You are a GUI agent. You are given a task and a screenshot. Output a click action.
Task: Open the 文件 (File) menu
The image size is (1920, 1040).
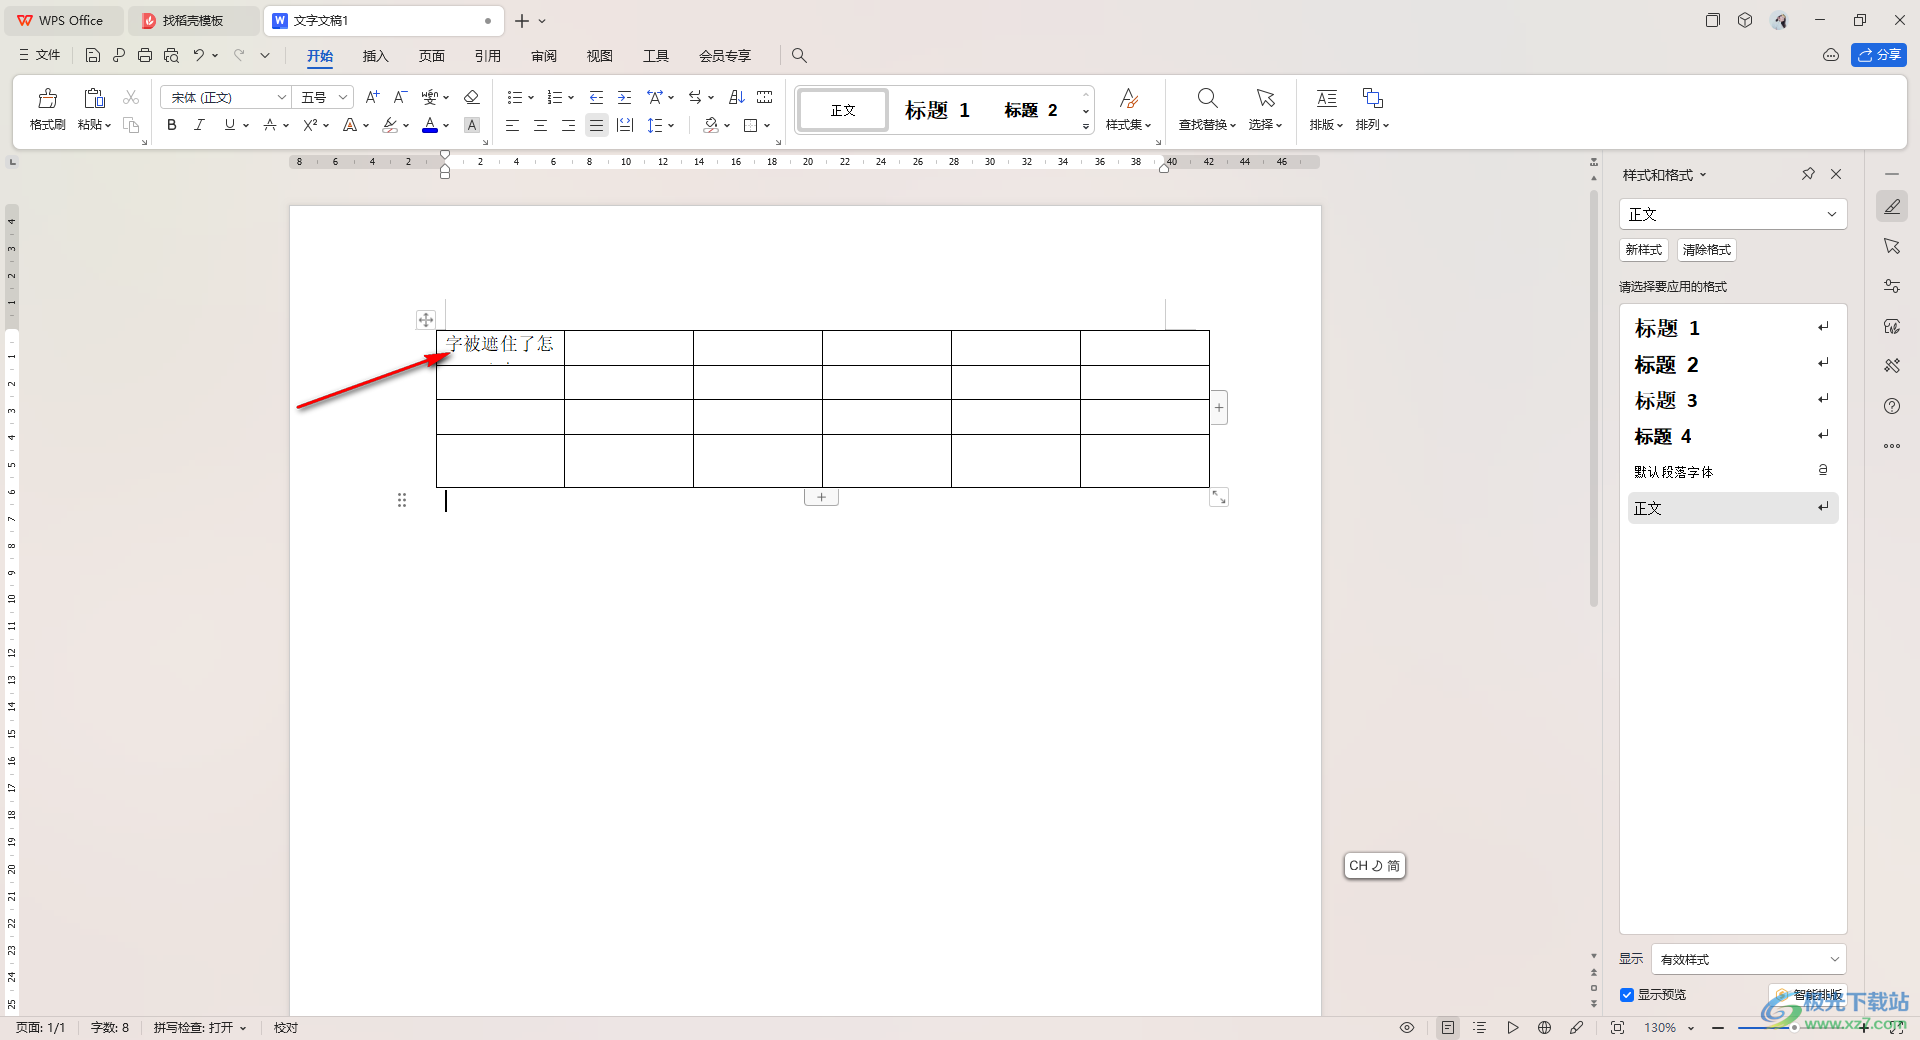(39, 55)
